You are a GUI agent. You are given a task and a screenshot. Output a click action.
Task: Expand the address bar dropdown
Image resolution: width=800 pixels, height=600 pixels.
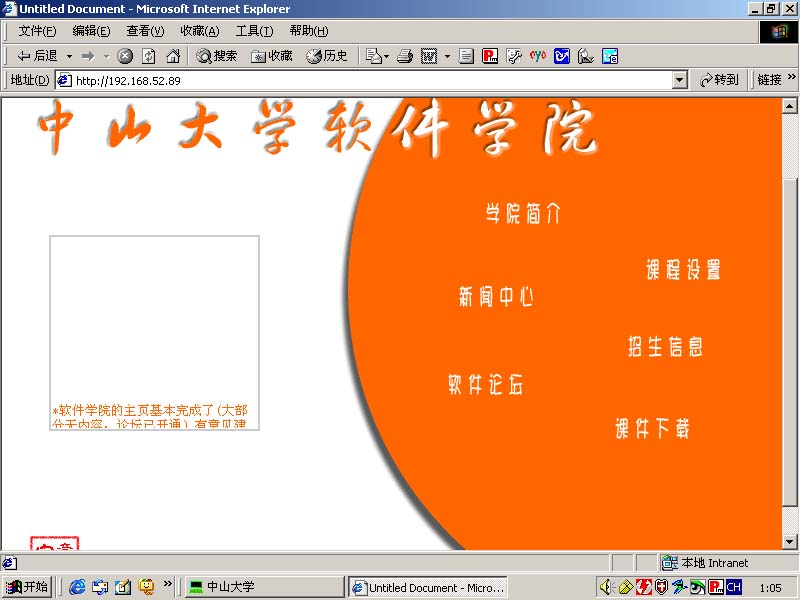pyautogui.click(x=680, y=80)
